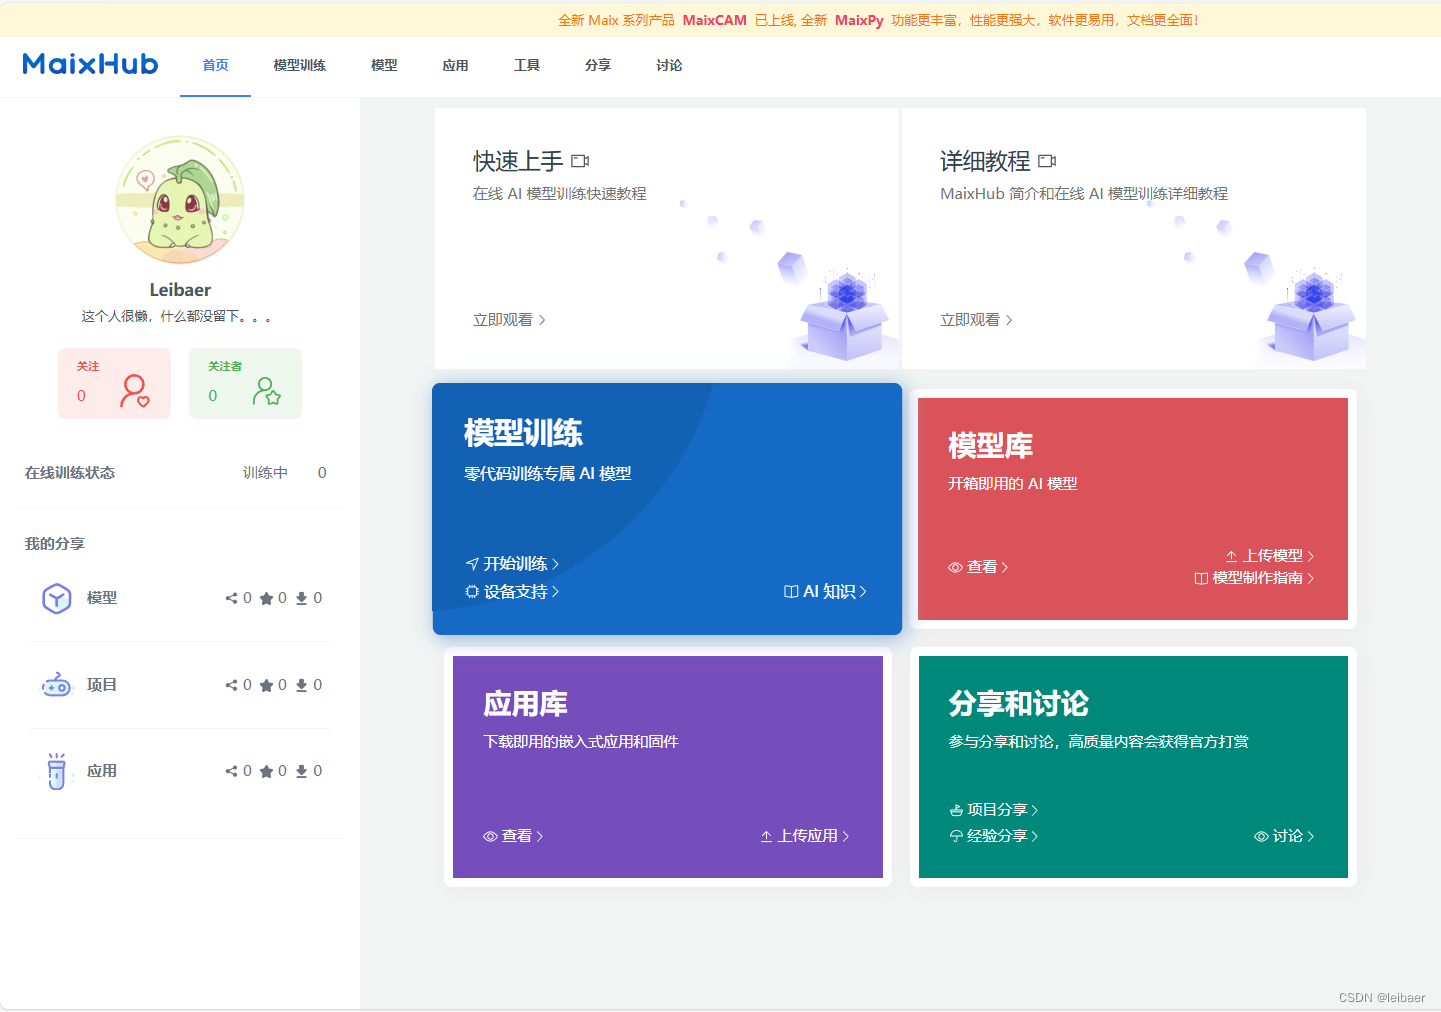Click 上传应用 in the 应用库 card
This screenshot has width=1441, height=1012.
pos(805,836)
